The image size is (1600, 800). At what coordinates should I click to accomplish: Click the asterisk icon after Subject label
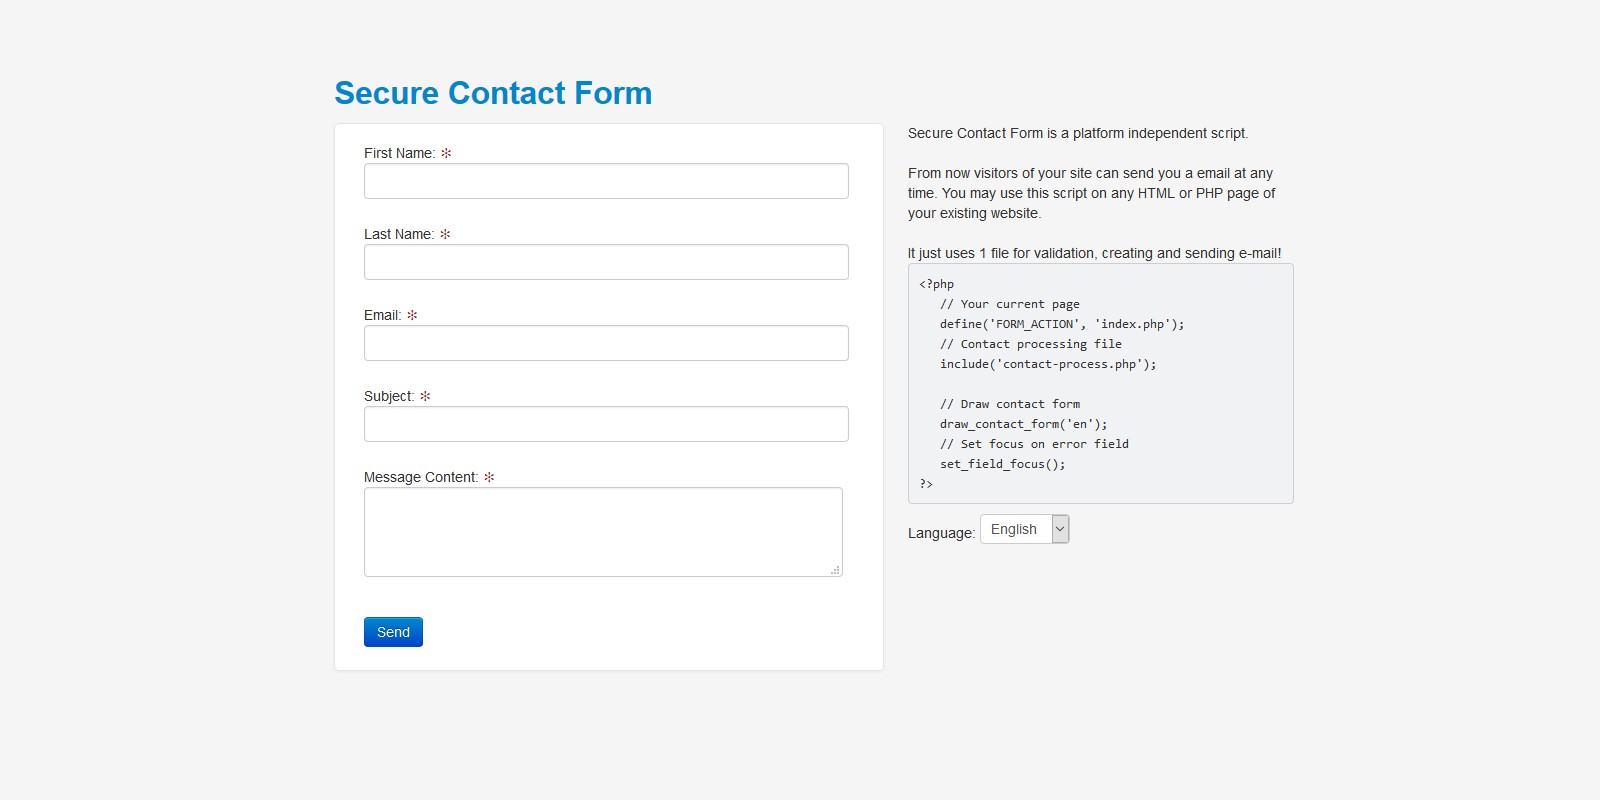(425, 396)
